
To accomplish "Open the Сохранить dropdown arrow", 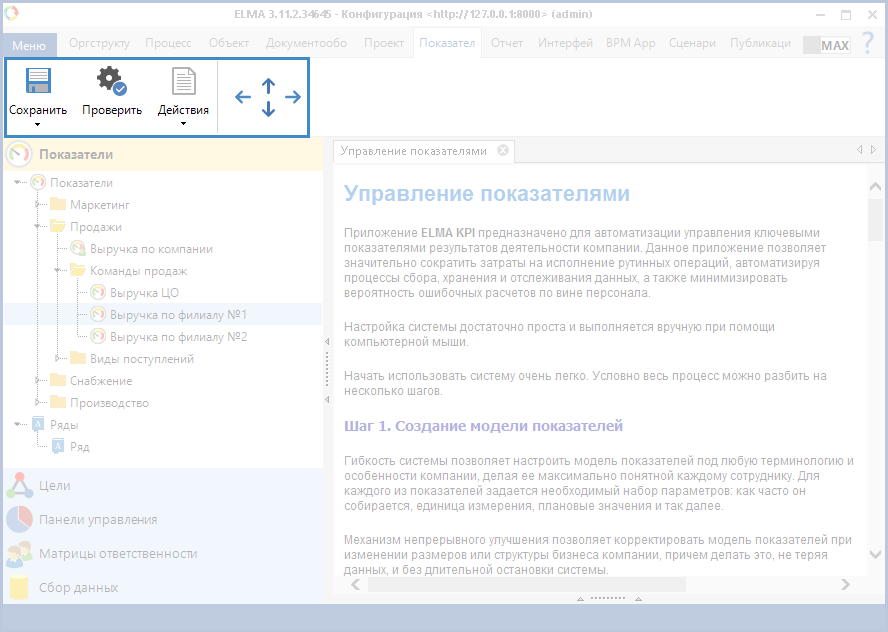I will [38, 125].
